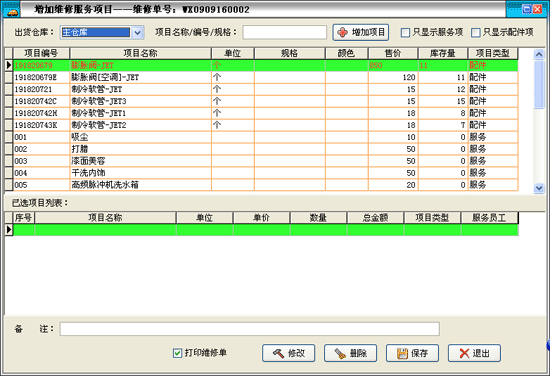Click the red plus icon on 增加项目

click(342, 33)
